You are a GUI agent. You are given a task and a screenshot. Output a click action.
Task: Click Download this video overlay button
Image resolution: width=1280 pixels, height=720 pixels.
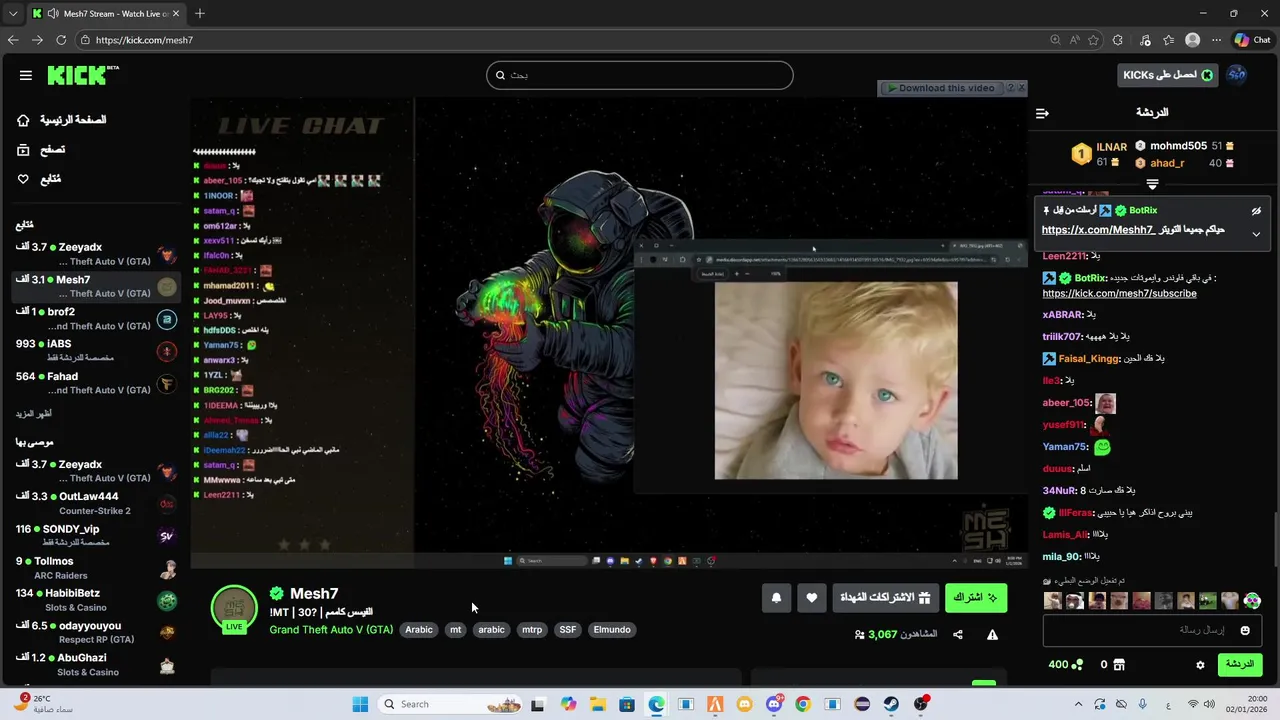pos(941,88)
